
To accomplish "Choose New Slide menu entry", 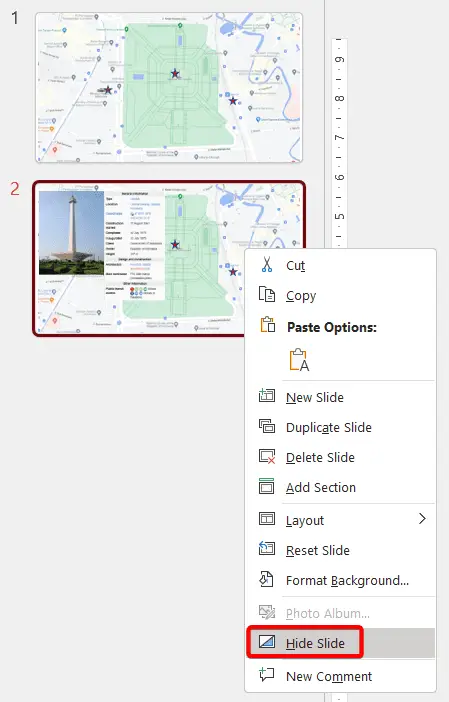I will pos(340,397).
